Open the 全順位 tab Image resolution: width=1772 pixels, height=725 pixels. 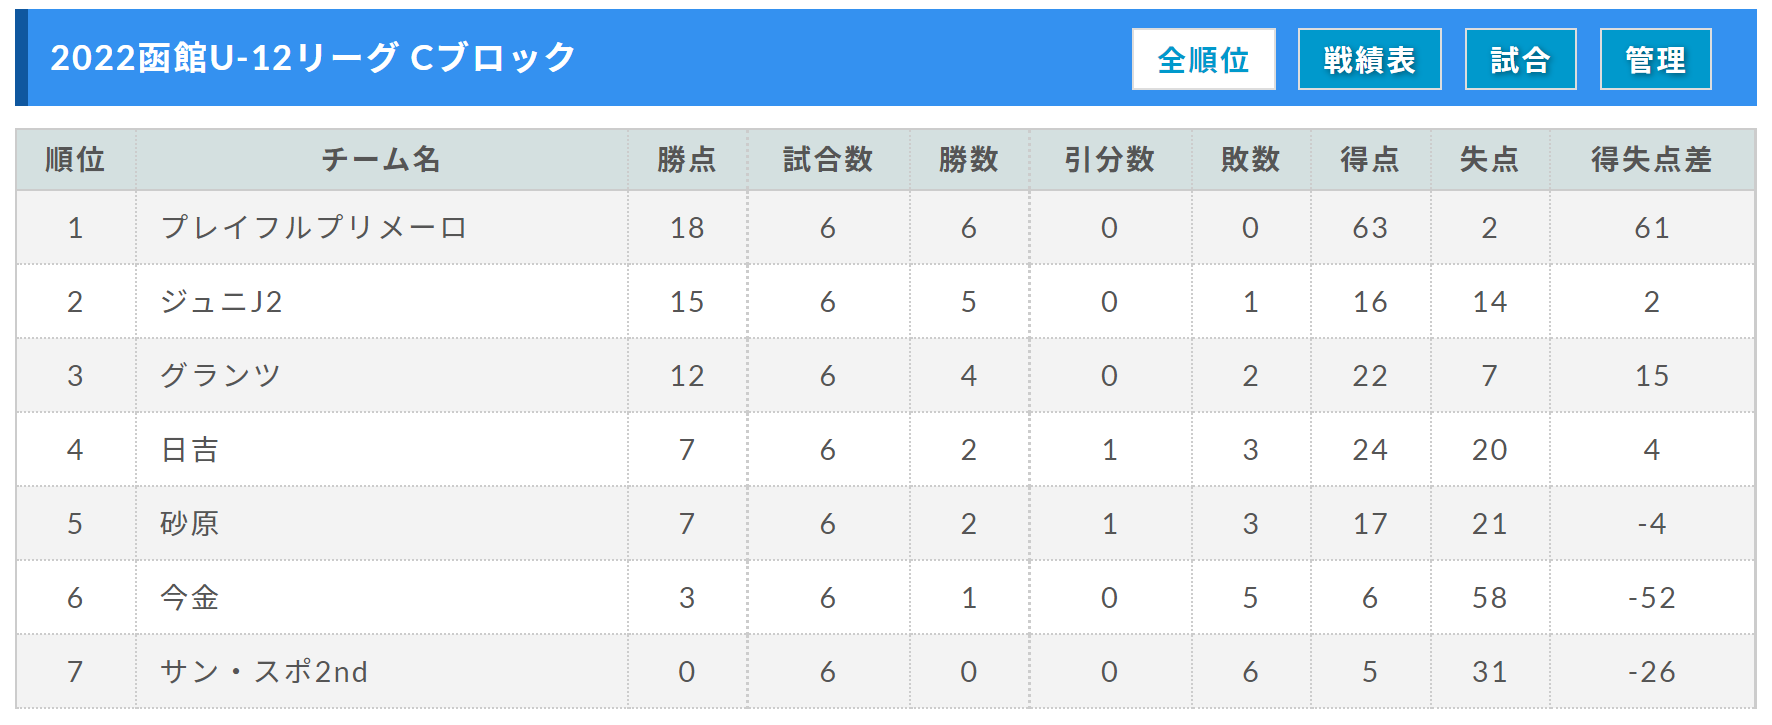point(1203,59)
